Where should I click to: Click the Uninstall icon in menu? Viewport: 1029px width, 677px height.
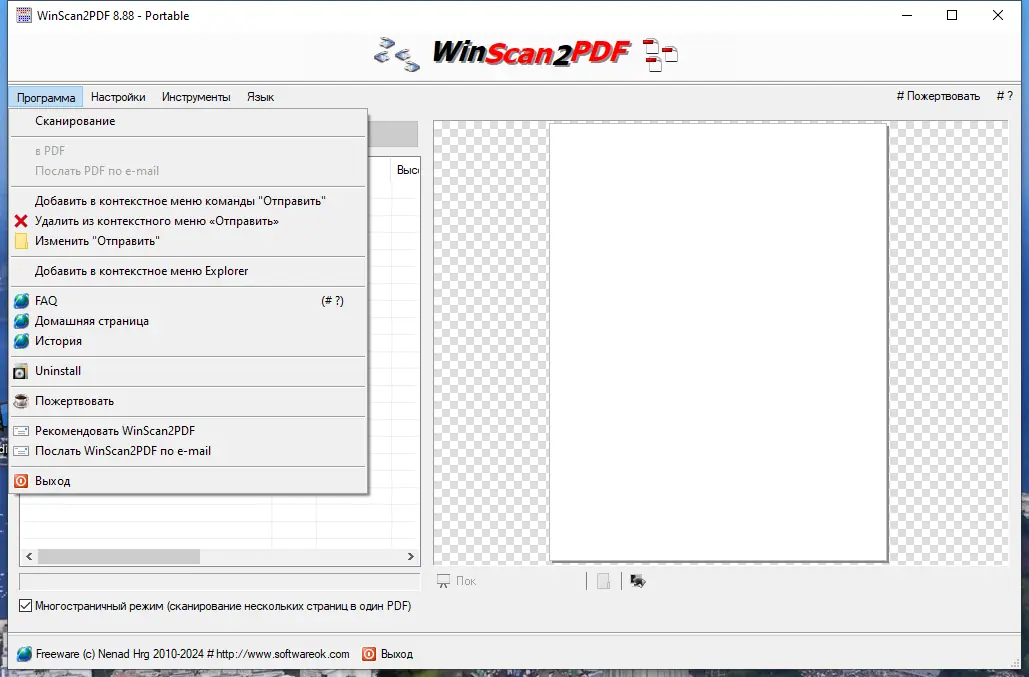click(21, 371)
